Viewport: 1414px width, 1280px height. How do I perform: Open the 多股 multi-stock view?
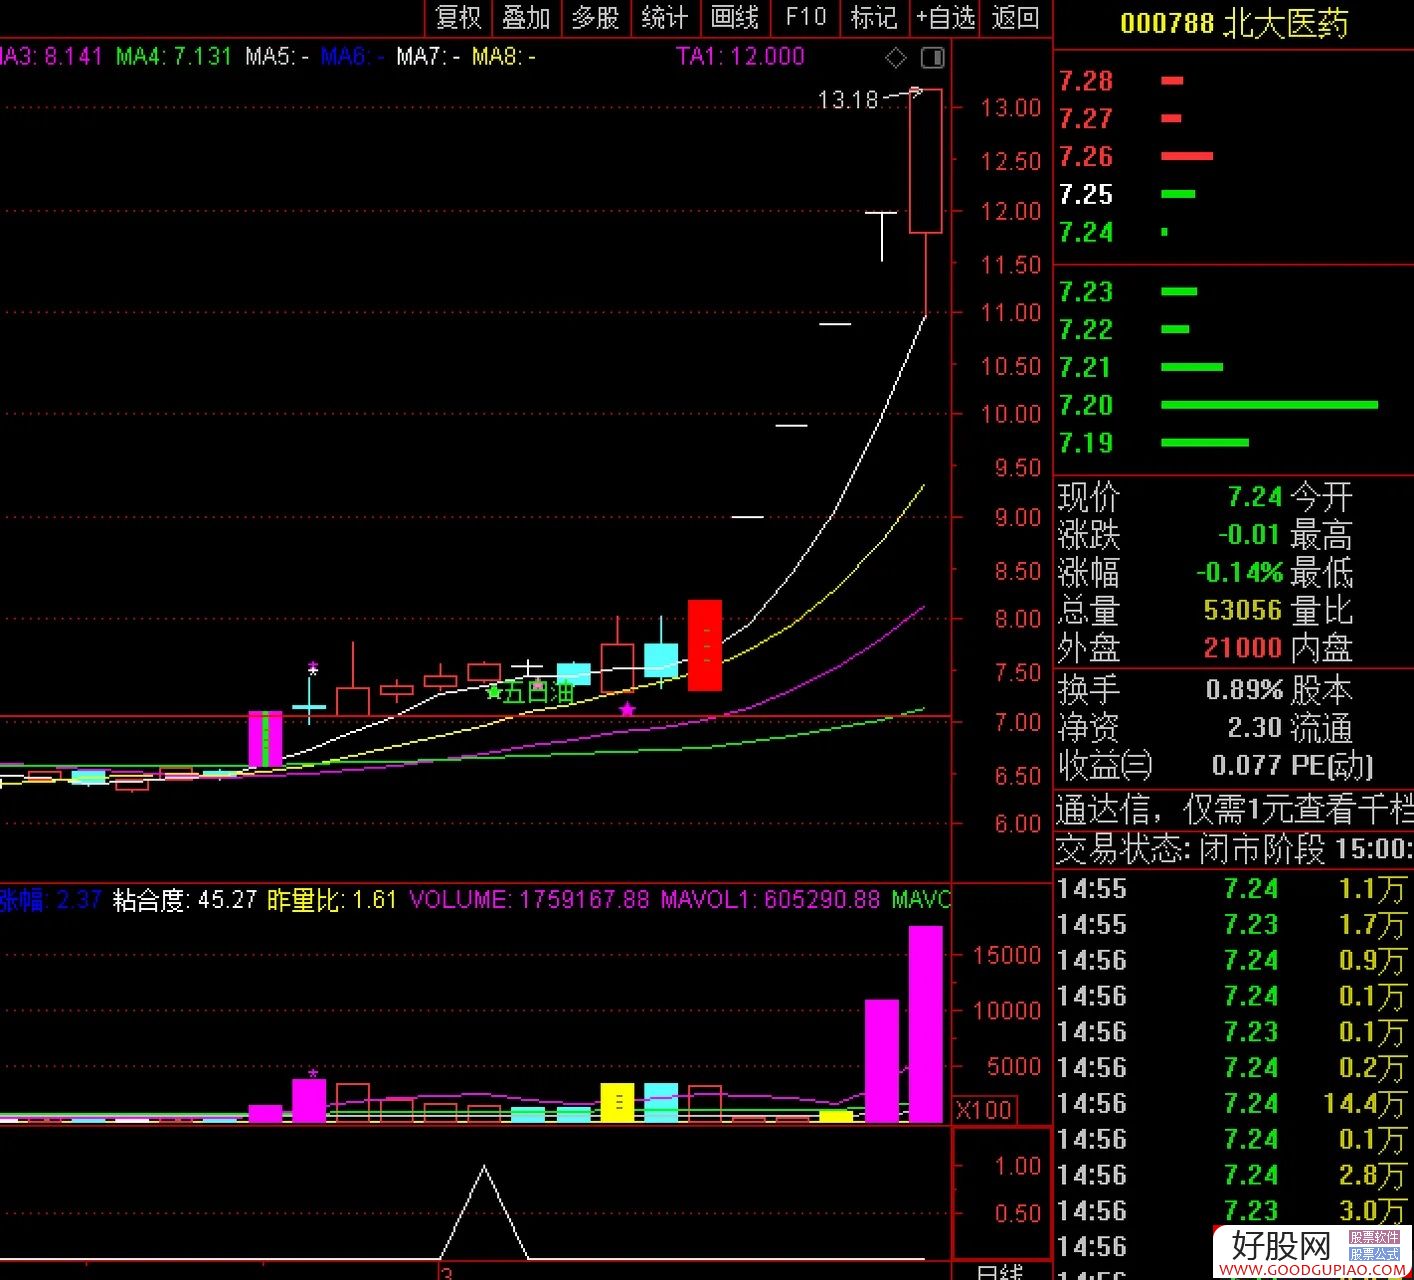pos(596,18)
